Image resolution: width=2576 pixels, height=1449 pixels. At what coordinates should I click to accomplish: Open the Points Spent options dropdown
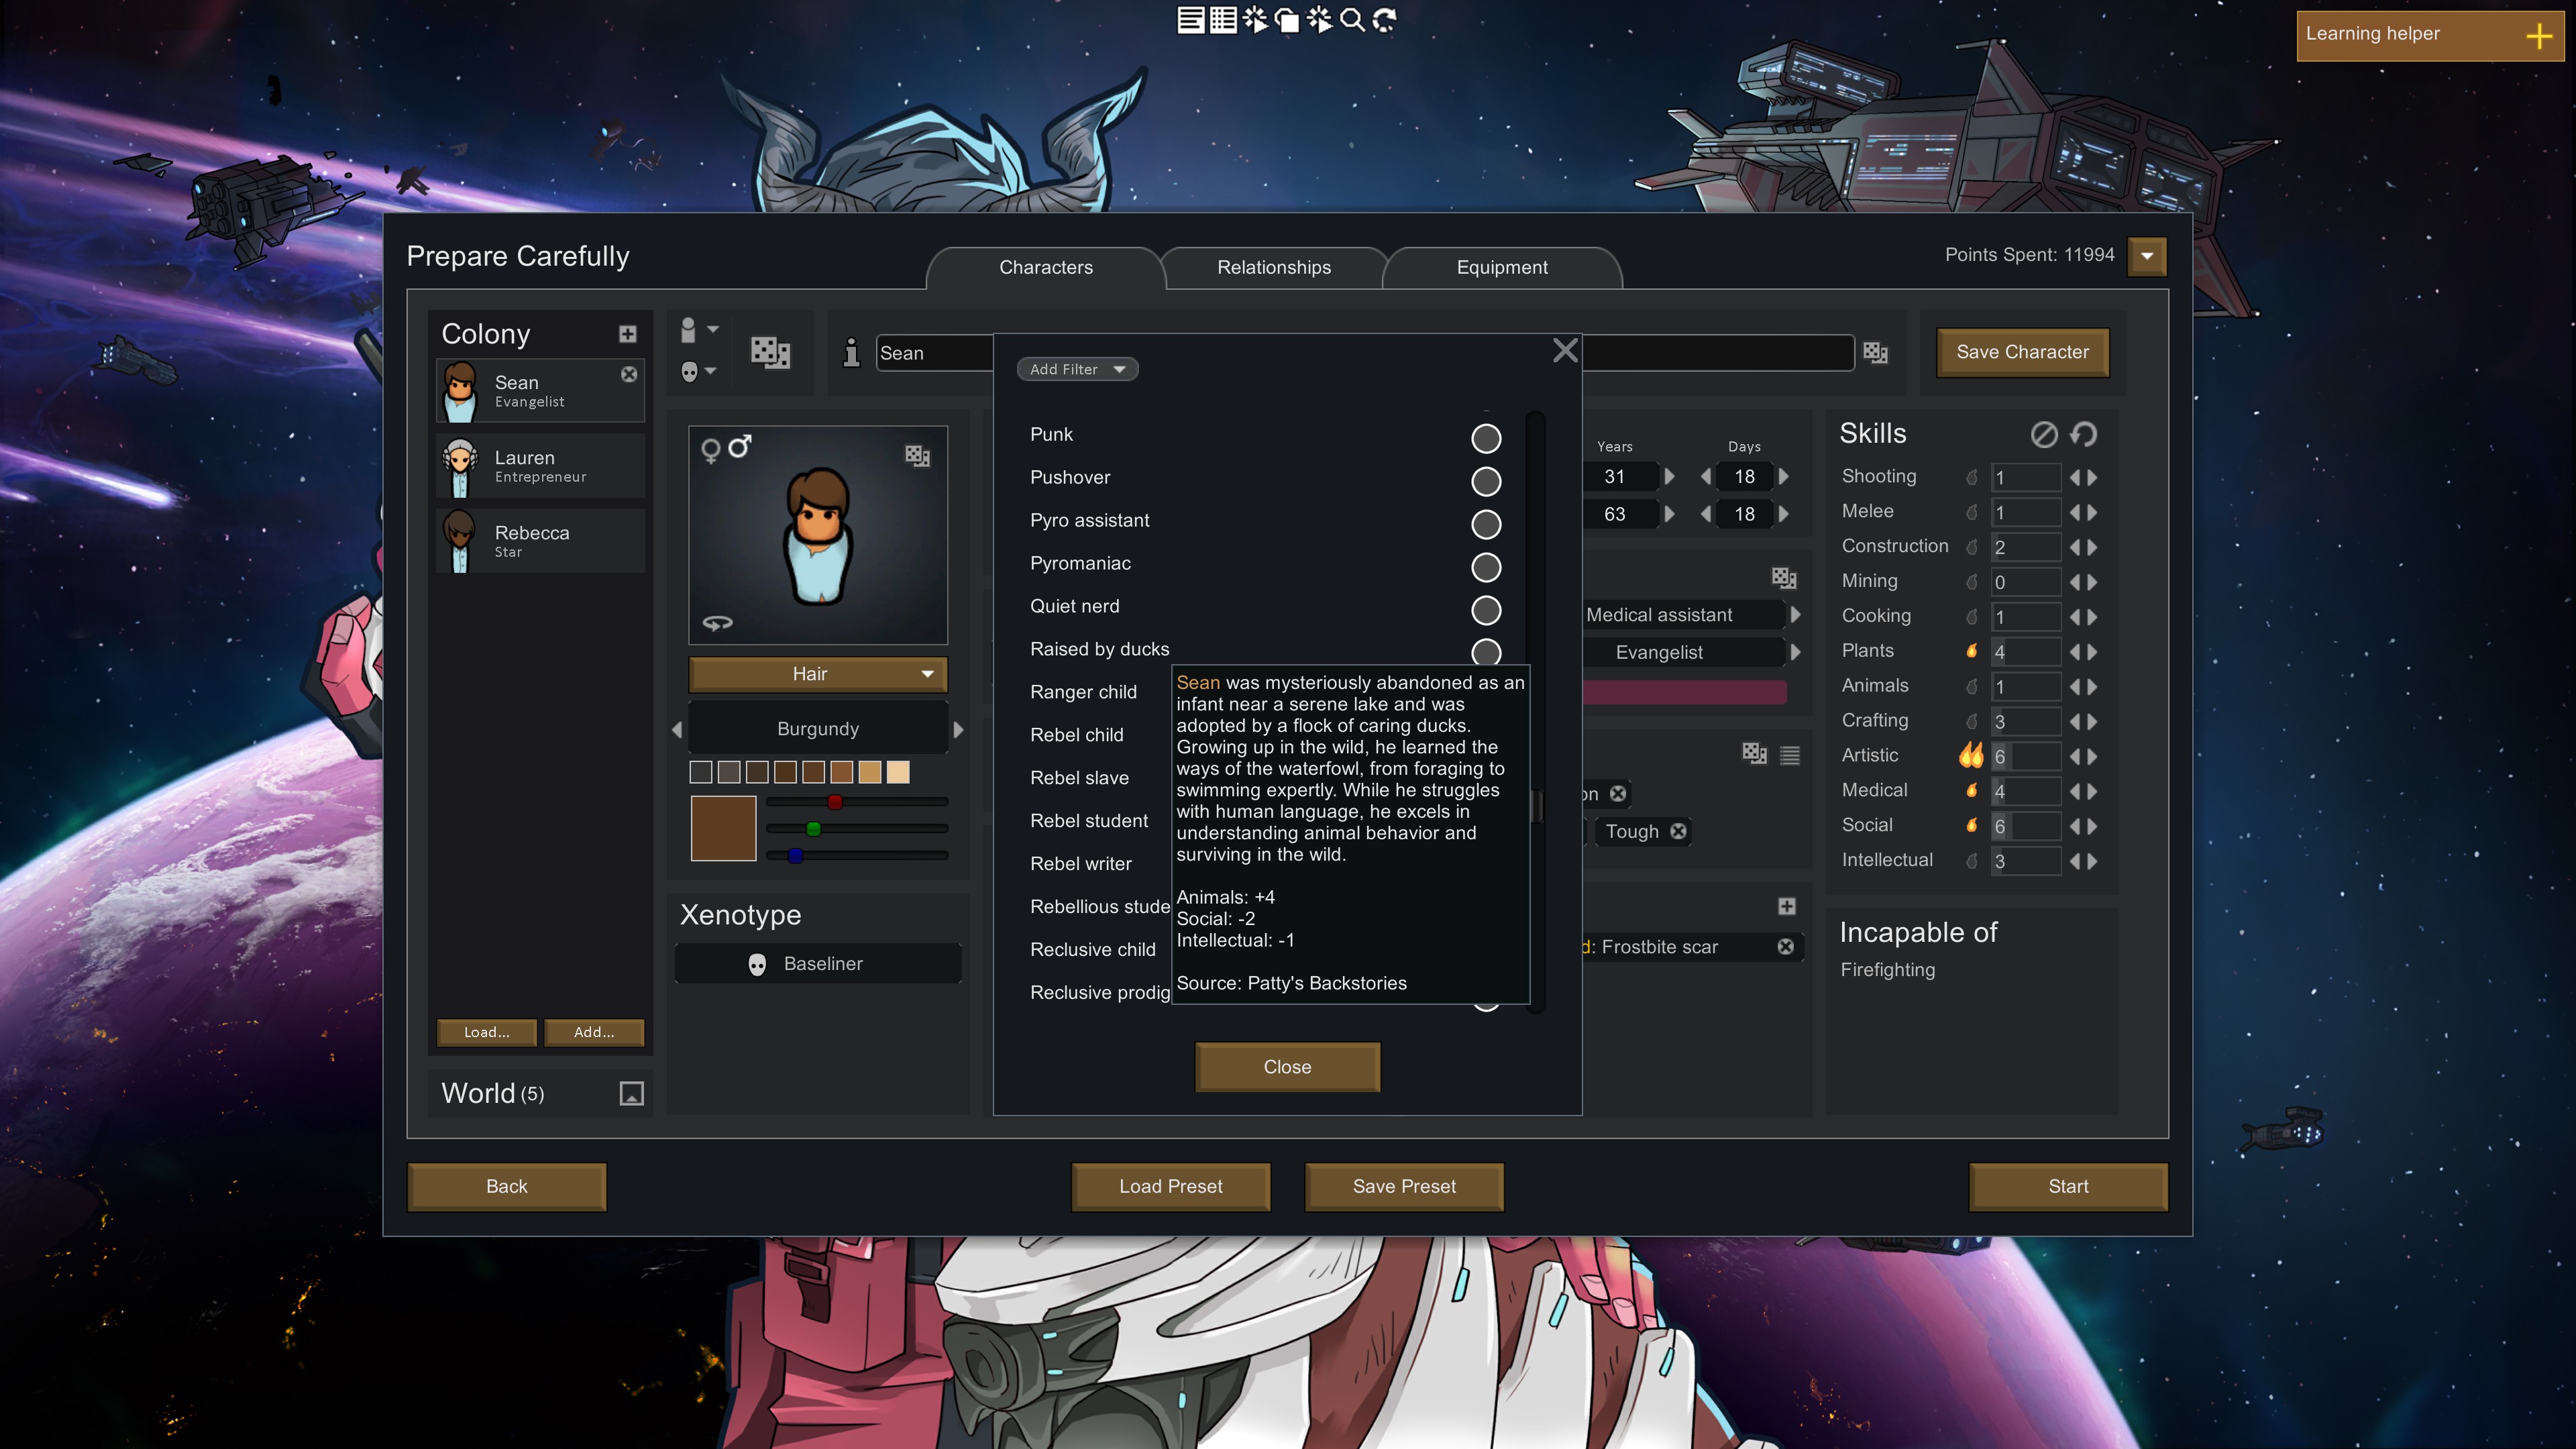click(2146, 256)
